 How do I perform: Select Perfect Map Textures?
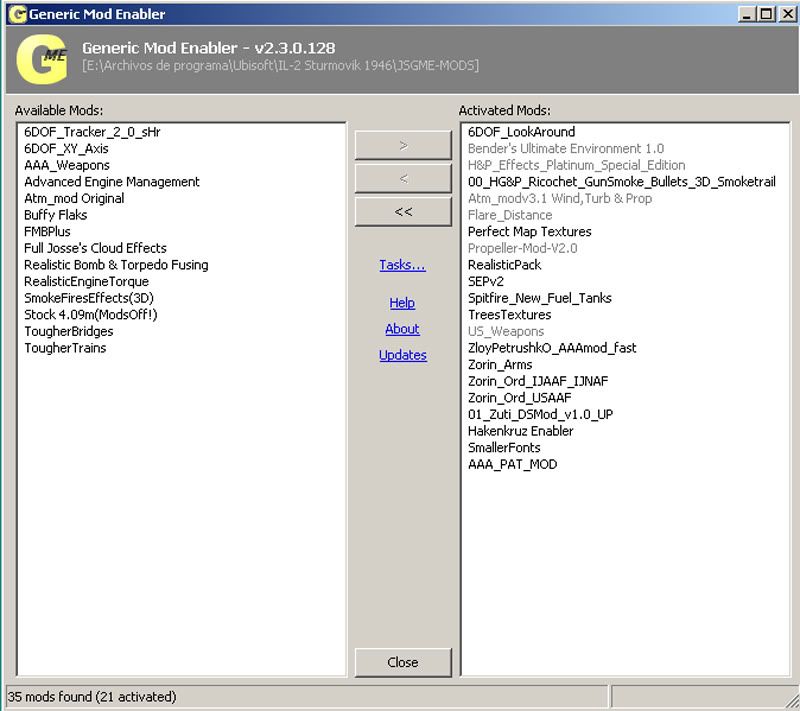530,232
